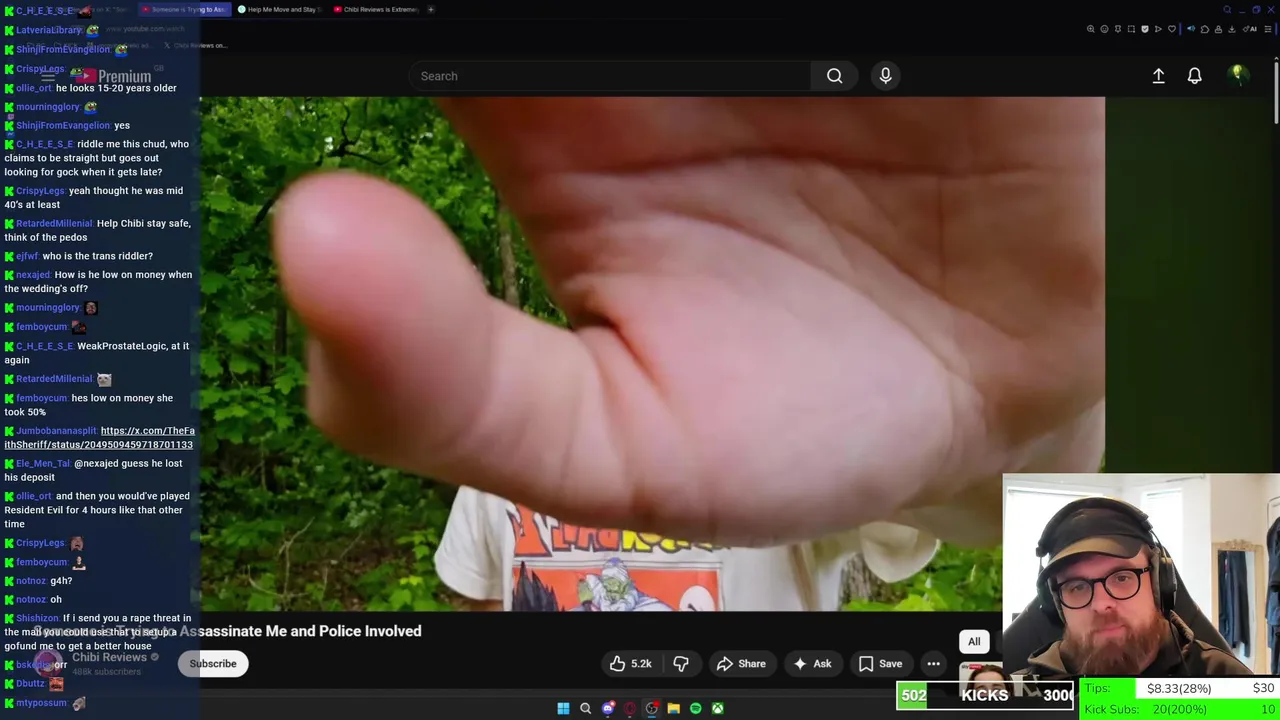Viewport: 1280px width, 720px height.
Task: Toggle tab audio speaker icon
Action: 1191,29
